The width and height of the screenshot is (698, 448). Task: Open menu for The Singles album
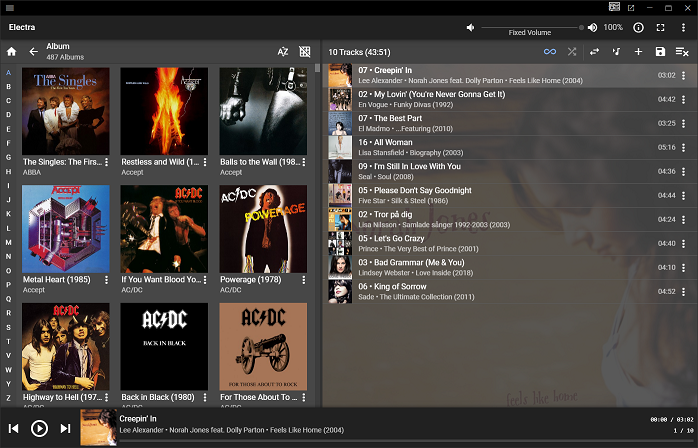pyautogui.click(x=106, y=162)
